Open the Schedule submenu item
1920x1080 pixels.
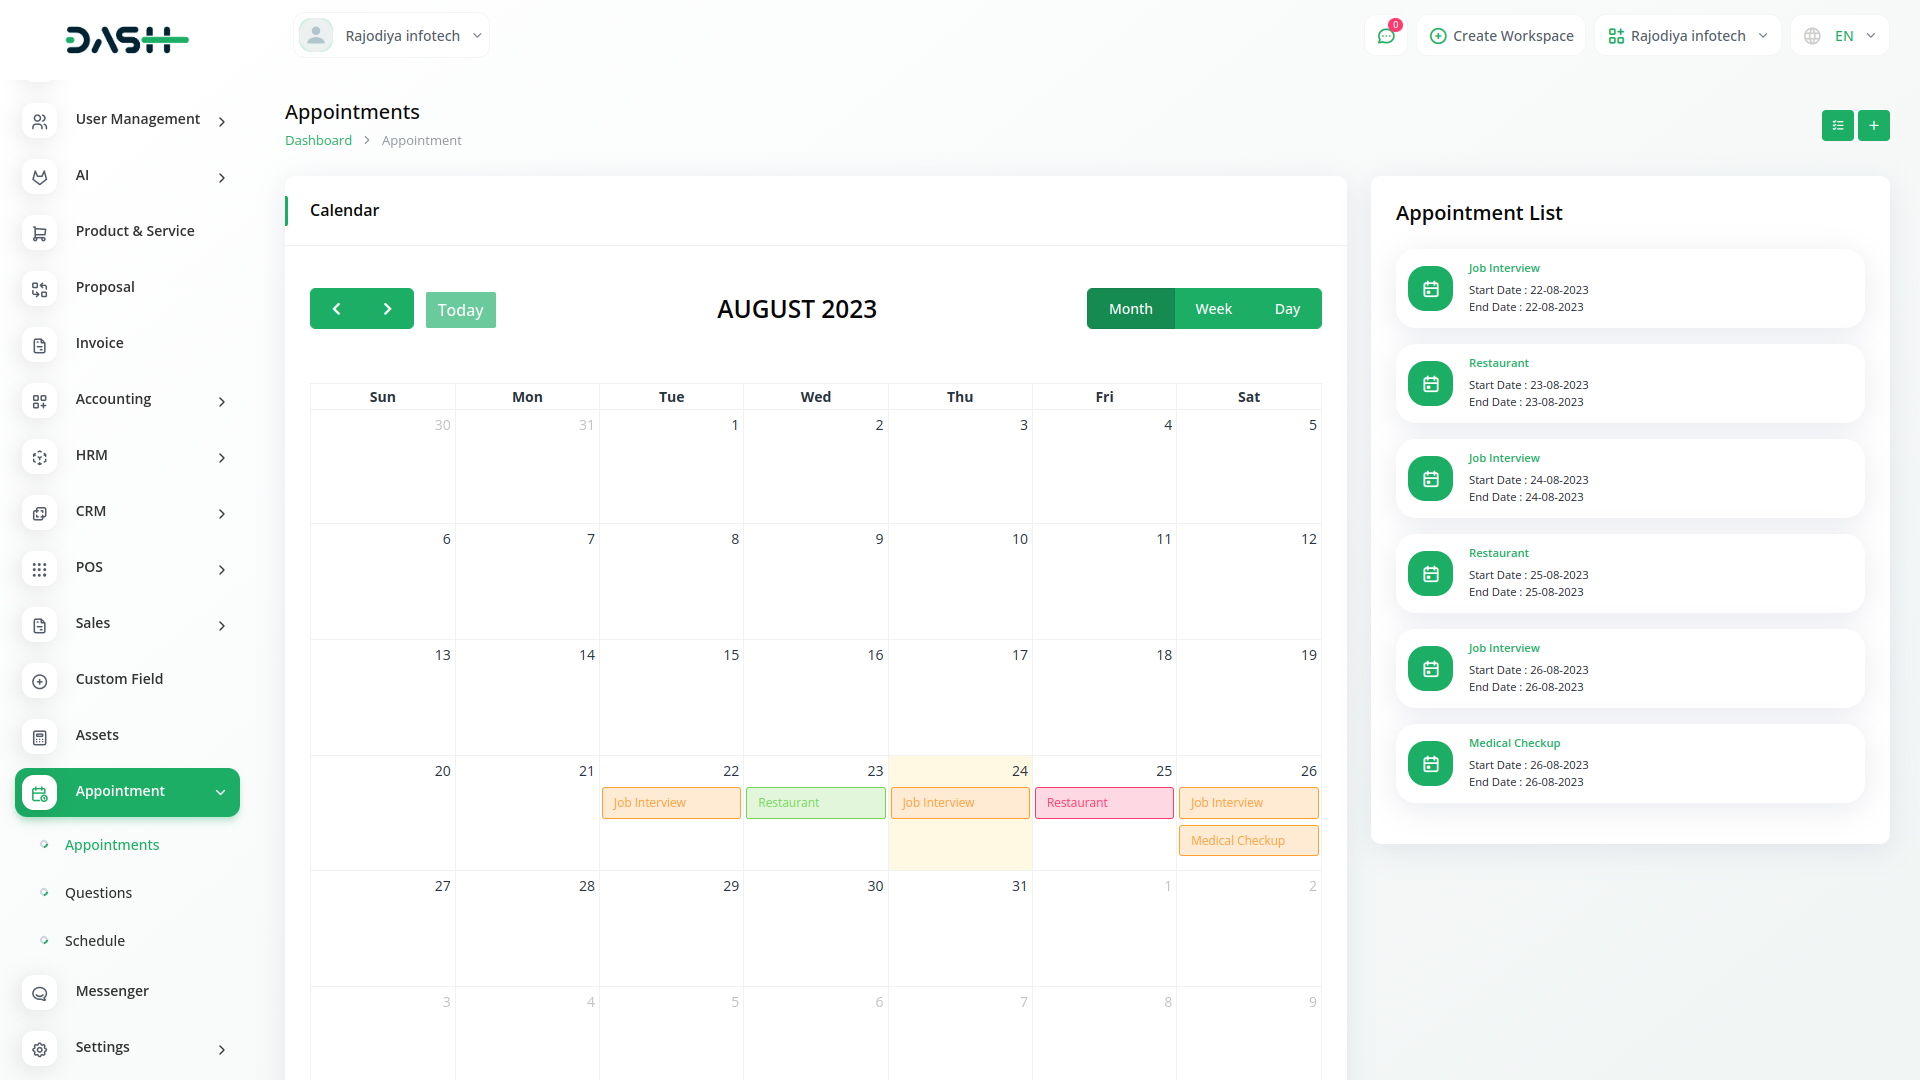(95, 941)
